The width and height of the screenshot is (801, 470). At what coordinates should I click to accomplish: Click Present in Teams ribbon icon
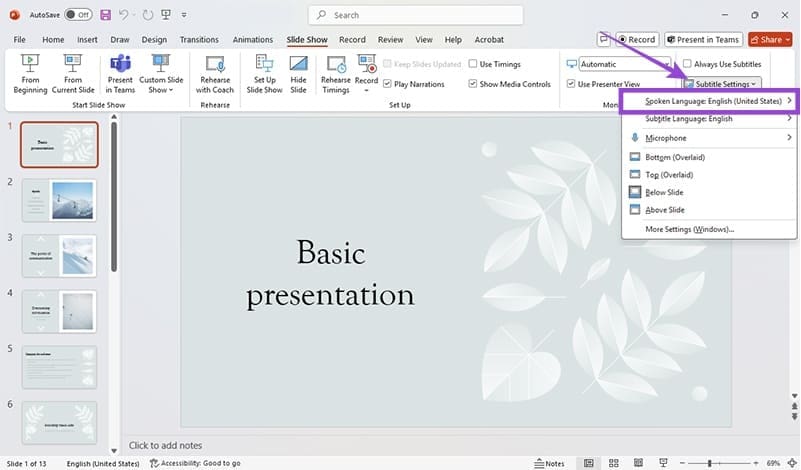pos(120,75)
